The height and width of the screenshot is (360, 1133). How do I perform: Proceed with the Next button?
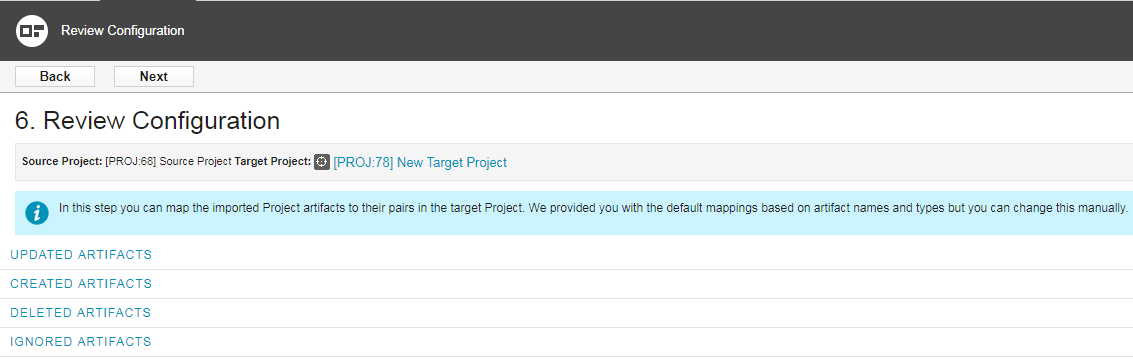coord(154,77)
